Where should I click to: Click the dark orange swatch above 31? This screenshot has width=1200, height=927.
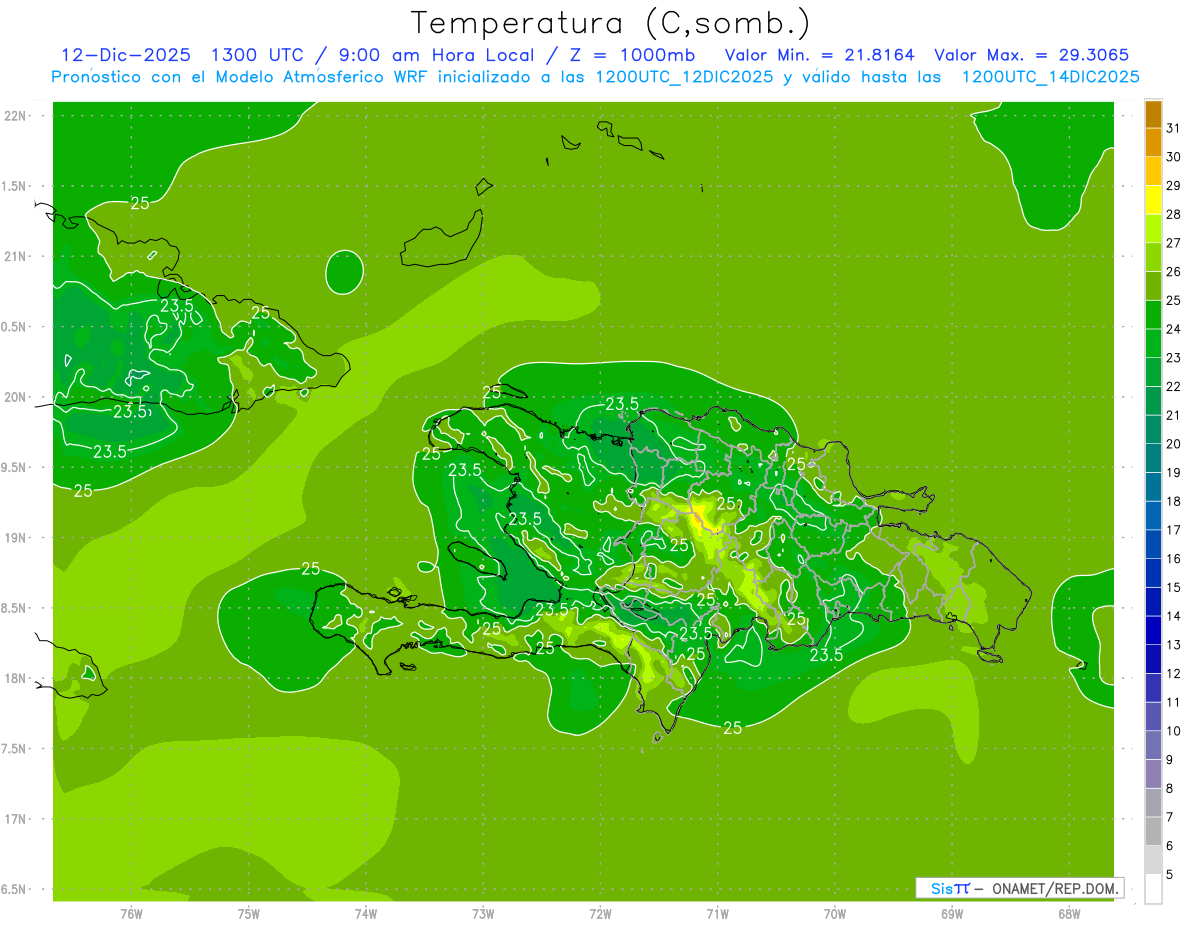tap(1153, 113)
